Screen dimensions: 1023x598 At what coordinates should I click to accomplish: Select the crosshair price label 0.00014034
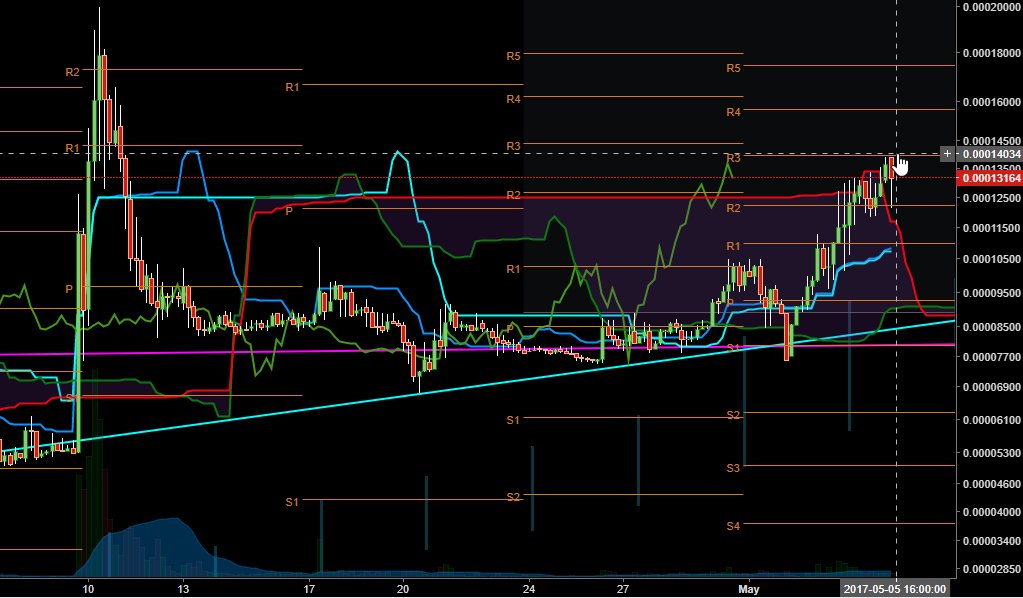pyautogui.click(x=990, y=154)
